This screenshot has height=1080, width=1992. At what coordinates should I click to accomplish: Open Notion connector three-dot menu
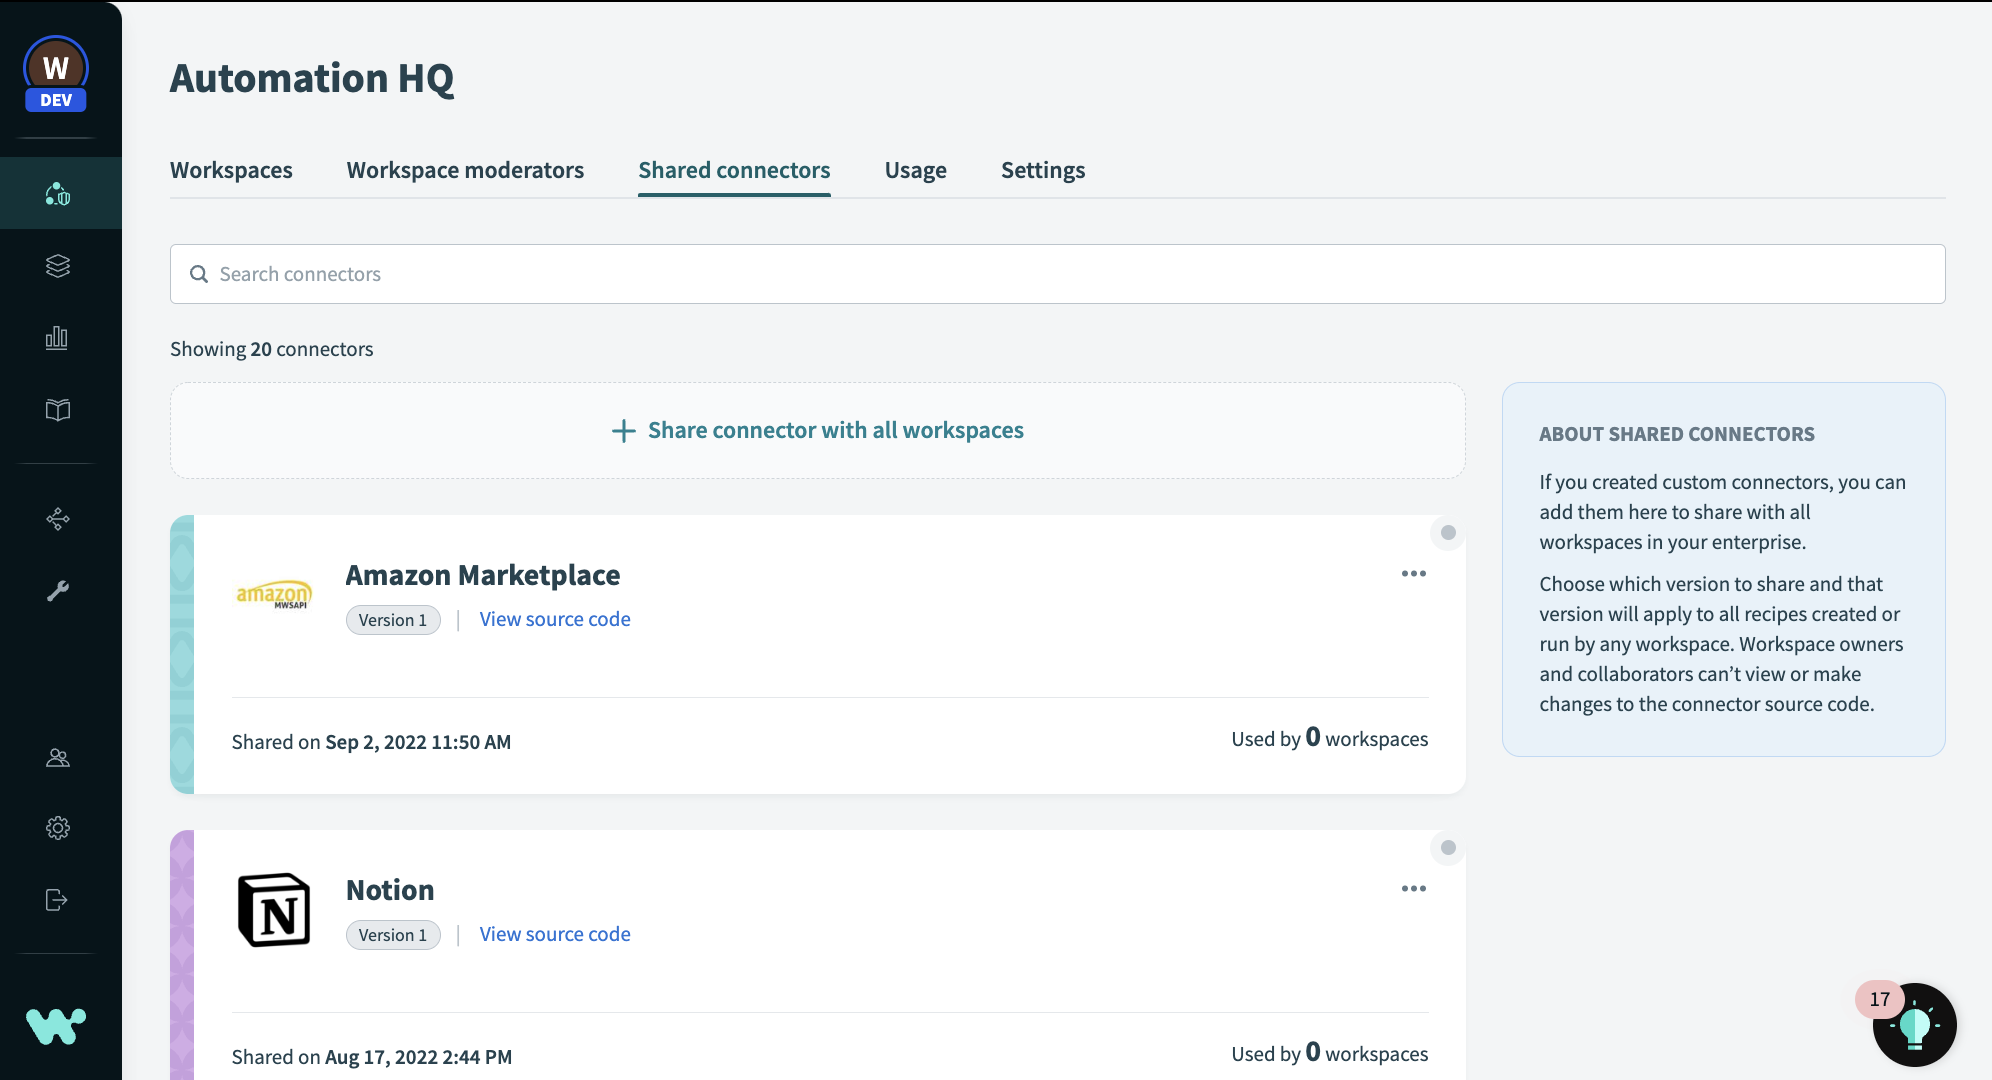click(x=1413, y=889)
